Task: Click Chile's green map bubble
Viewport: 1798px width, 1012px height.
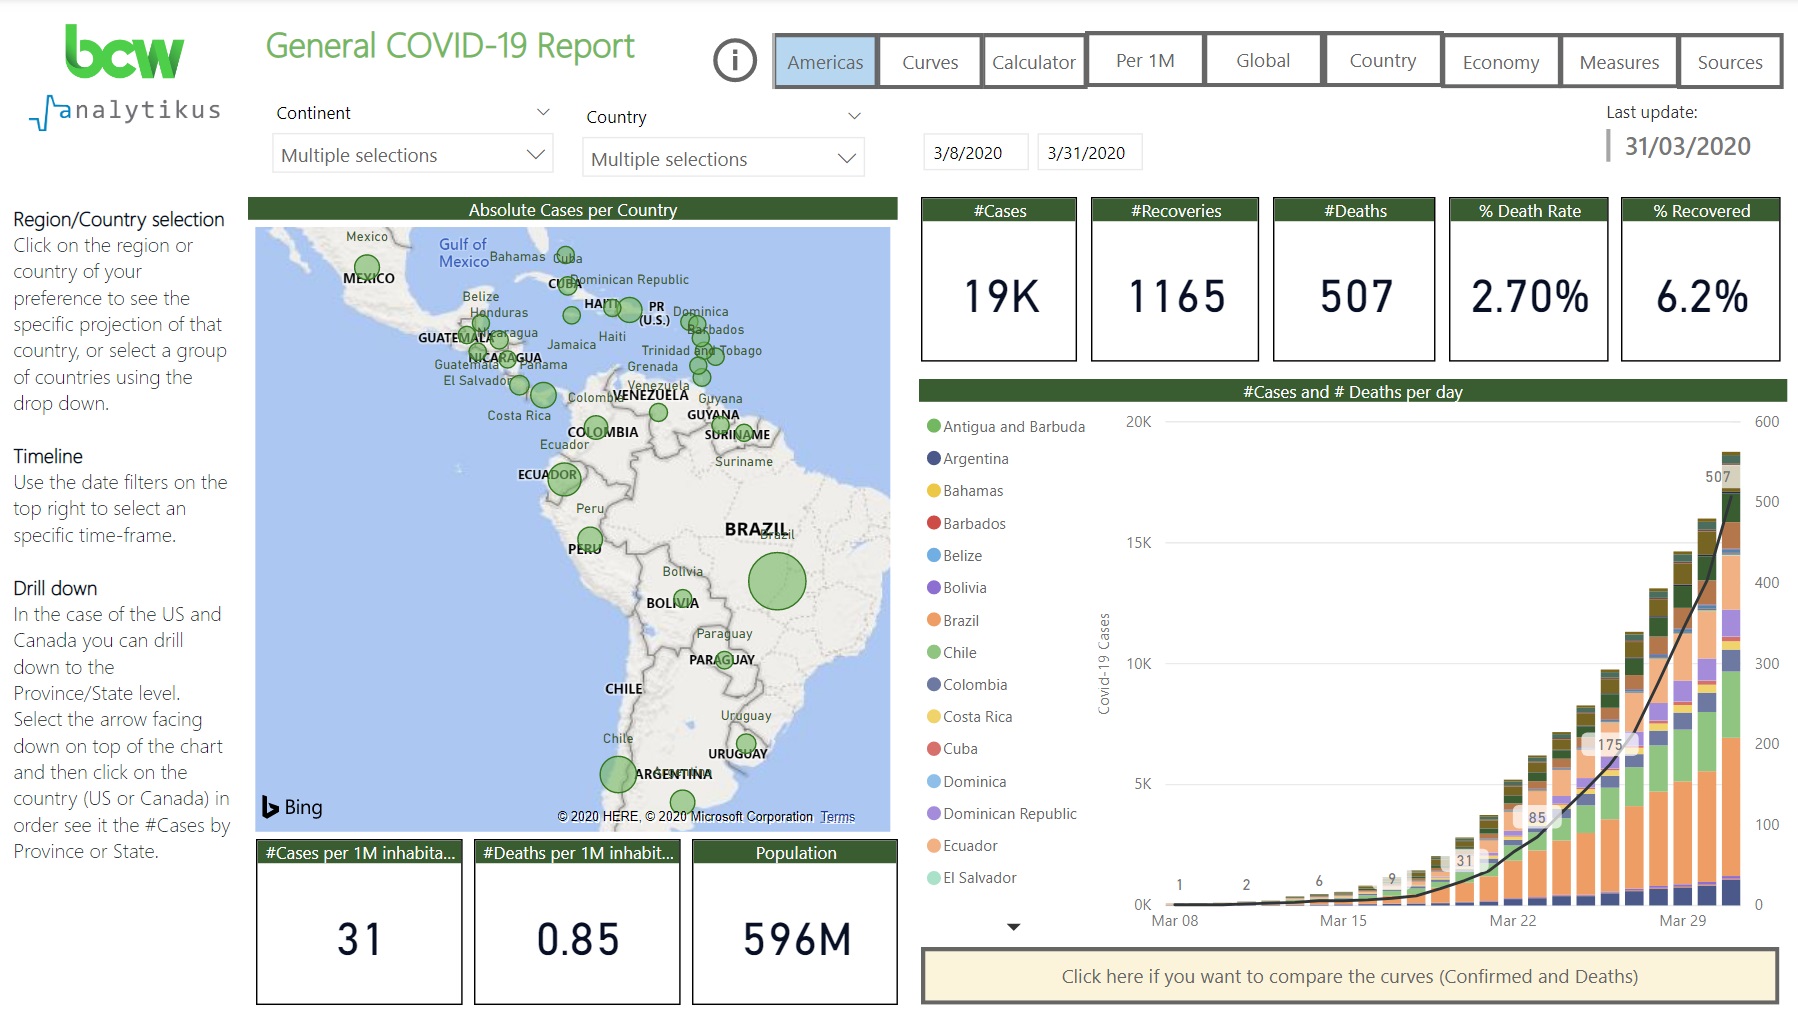Action: pyautogui.click(x=618, y=774)
